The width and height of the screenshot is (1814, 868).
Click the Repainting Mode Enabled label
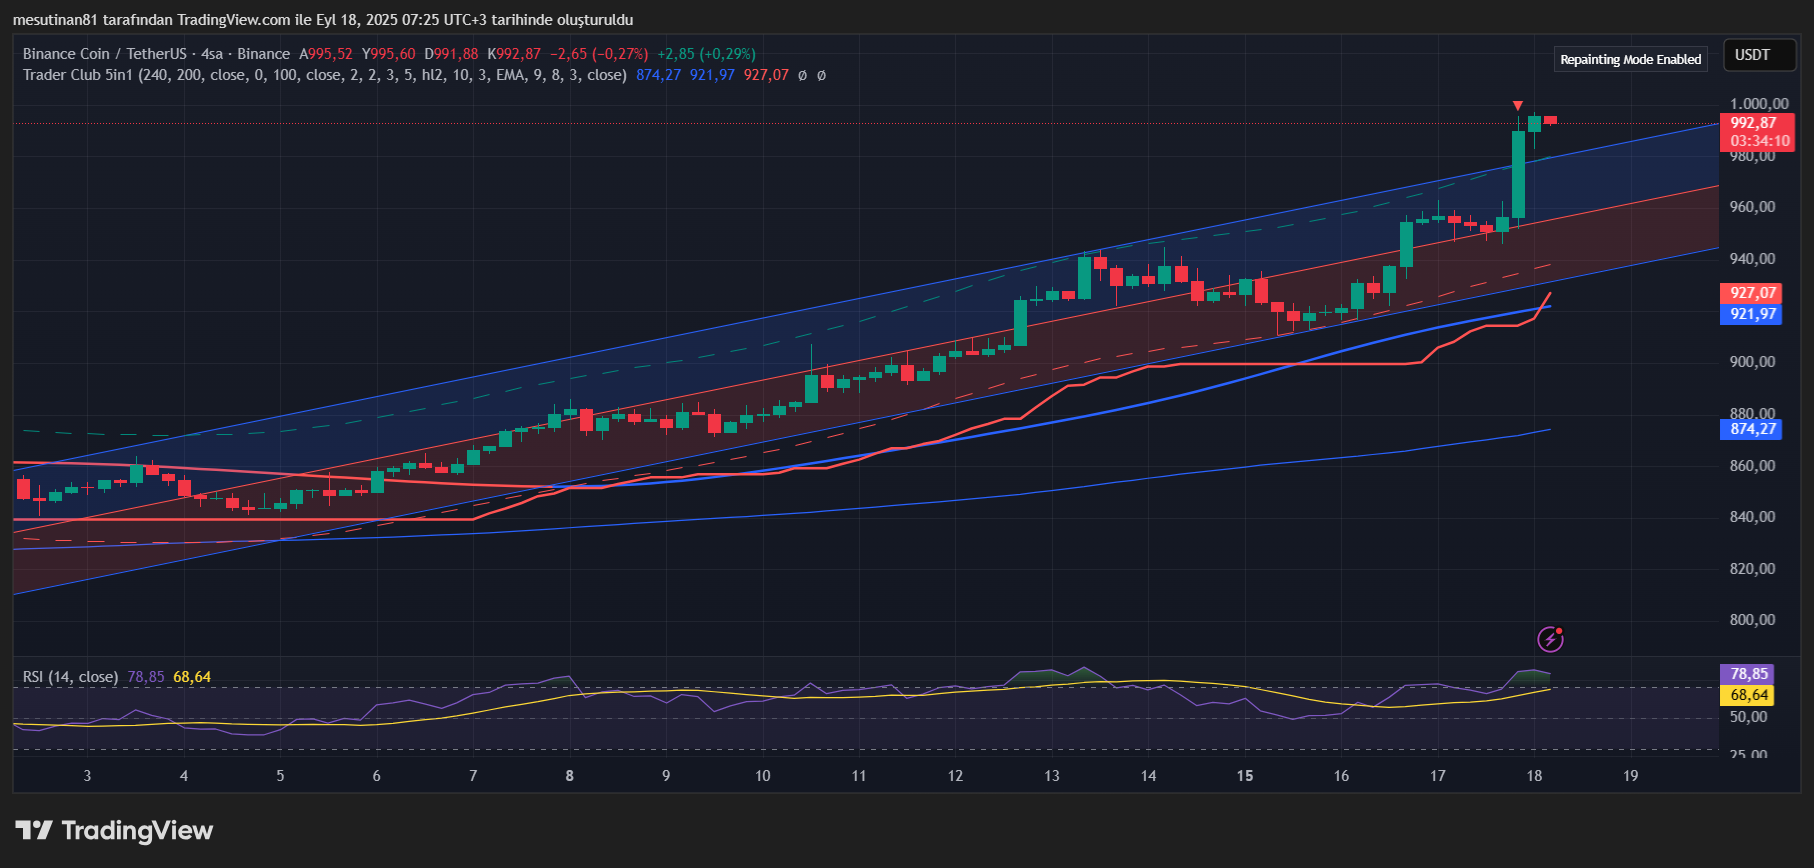(1630, 60)
